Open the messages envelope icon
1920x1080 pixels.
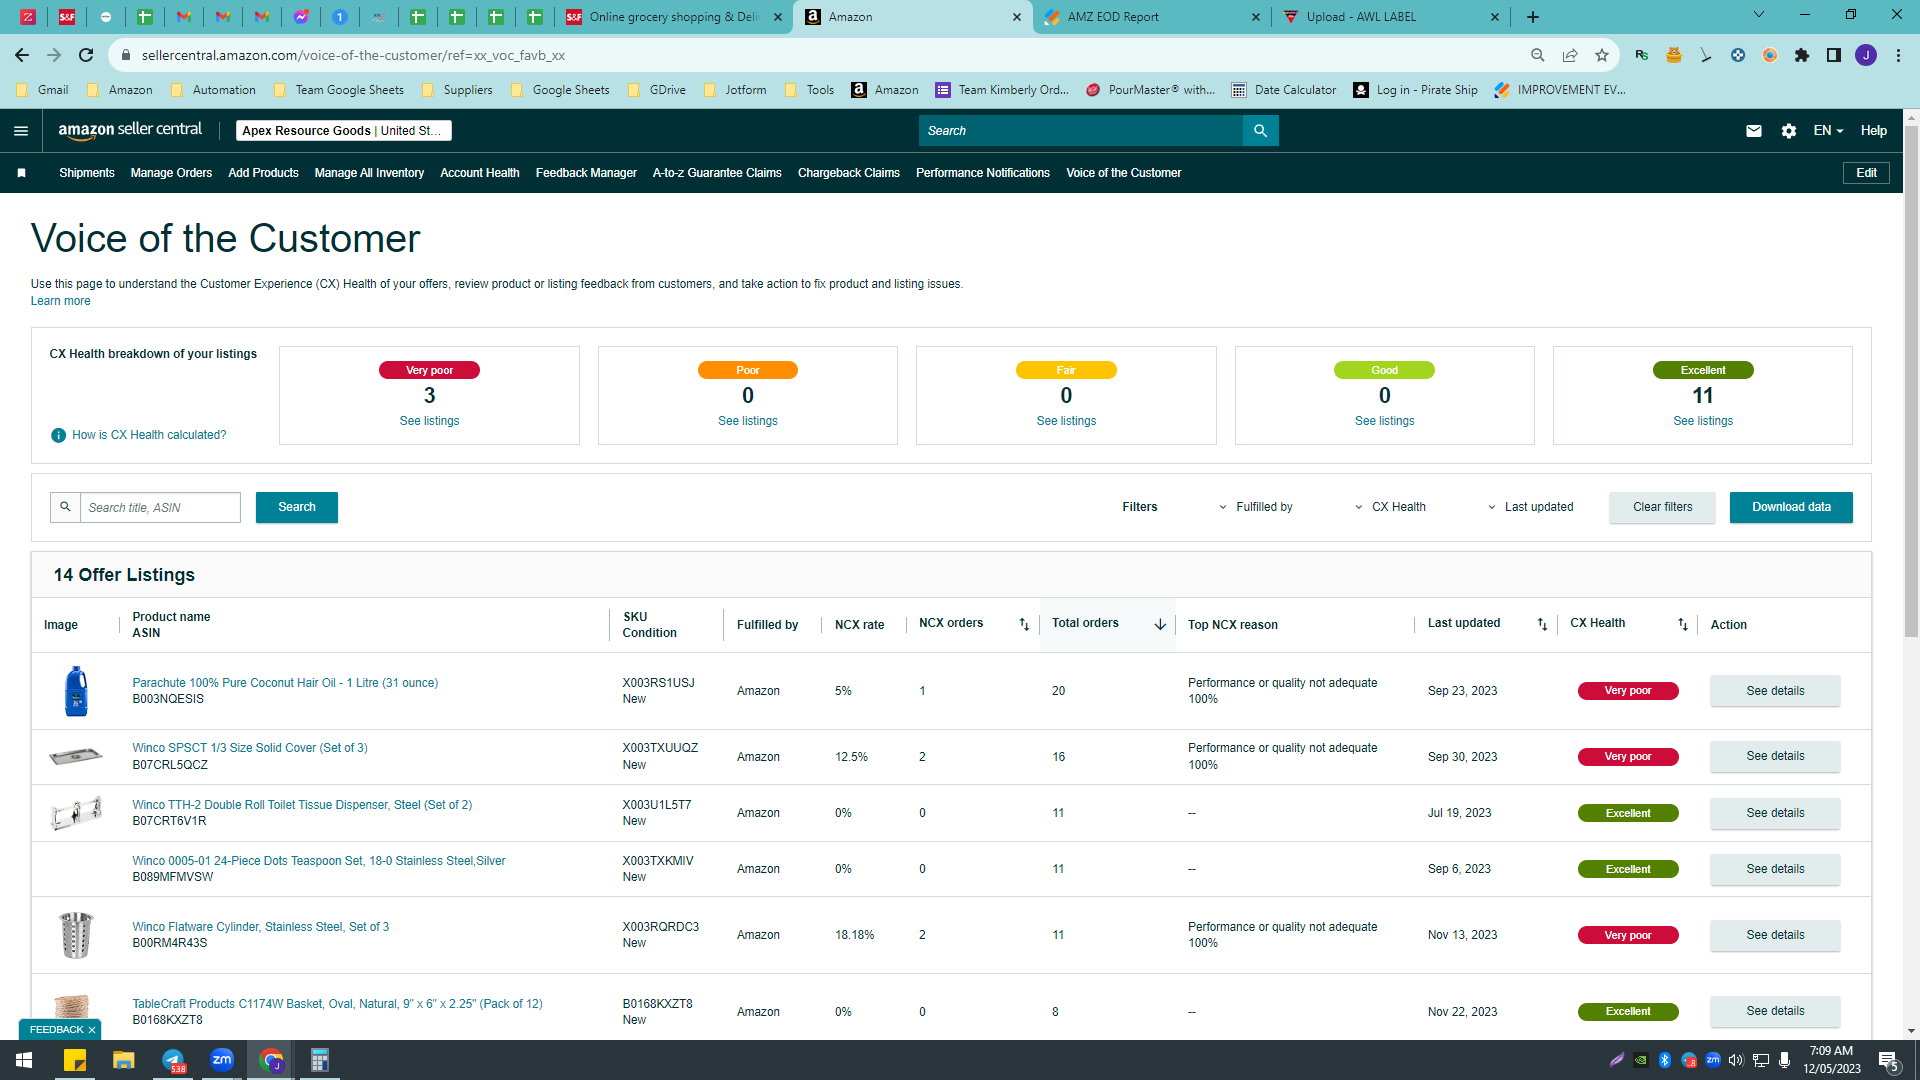tap(1754, 131)
